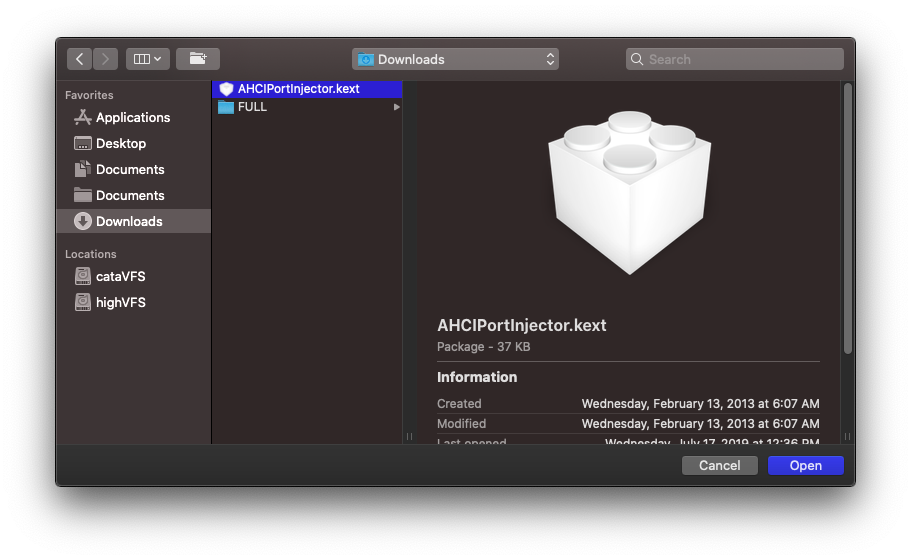
Task: Open the column view mode selector
Action: point(148,59)
